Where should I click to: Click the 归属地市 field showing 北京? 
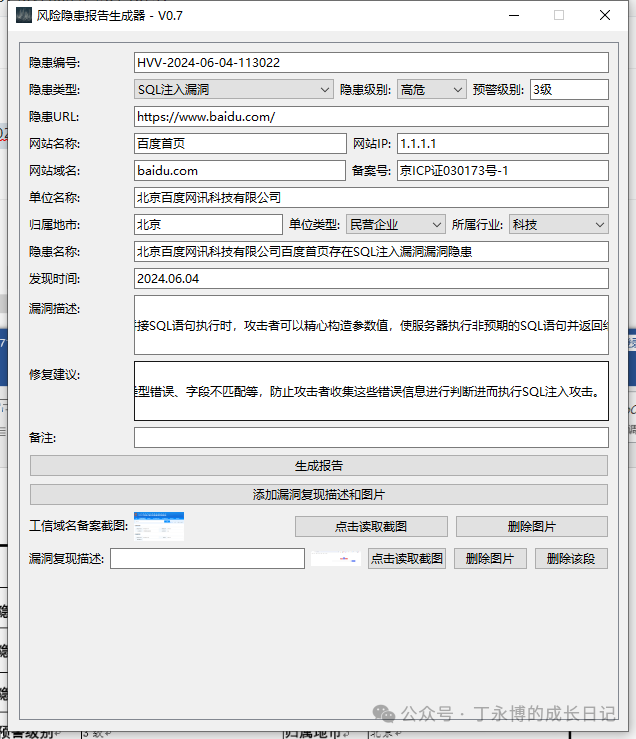208,225
